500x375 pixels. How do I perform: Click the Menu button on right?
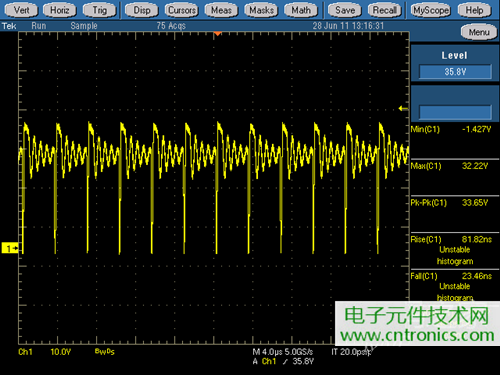479,32
